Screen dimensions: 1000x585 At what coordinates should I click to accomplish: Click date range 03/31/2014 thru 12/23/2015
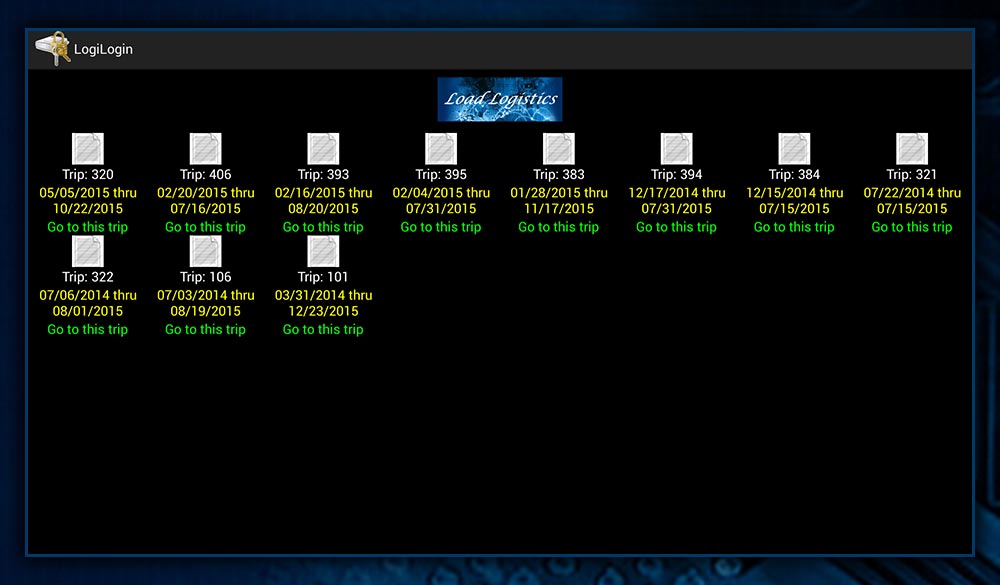(323, 304)
